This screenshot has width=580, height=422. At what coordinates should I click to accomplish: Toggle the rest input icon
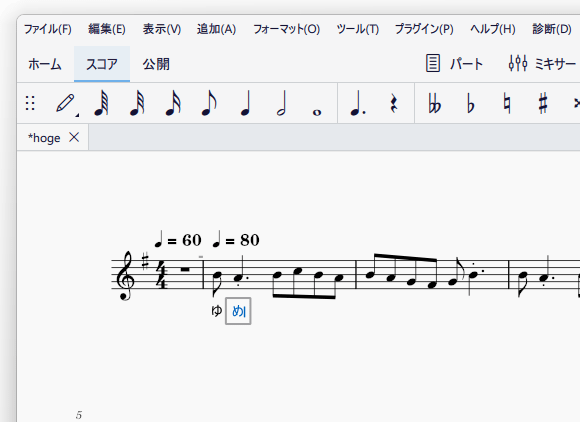point(394,103)
